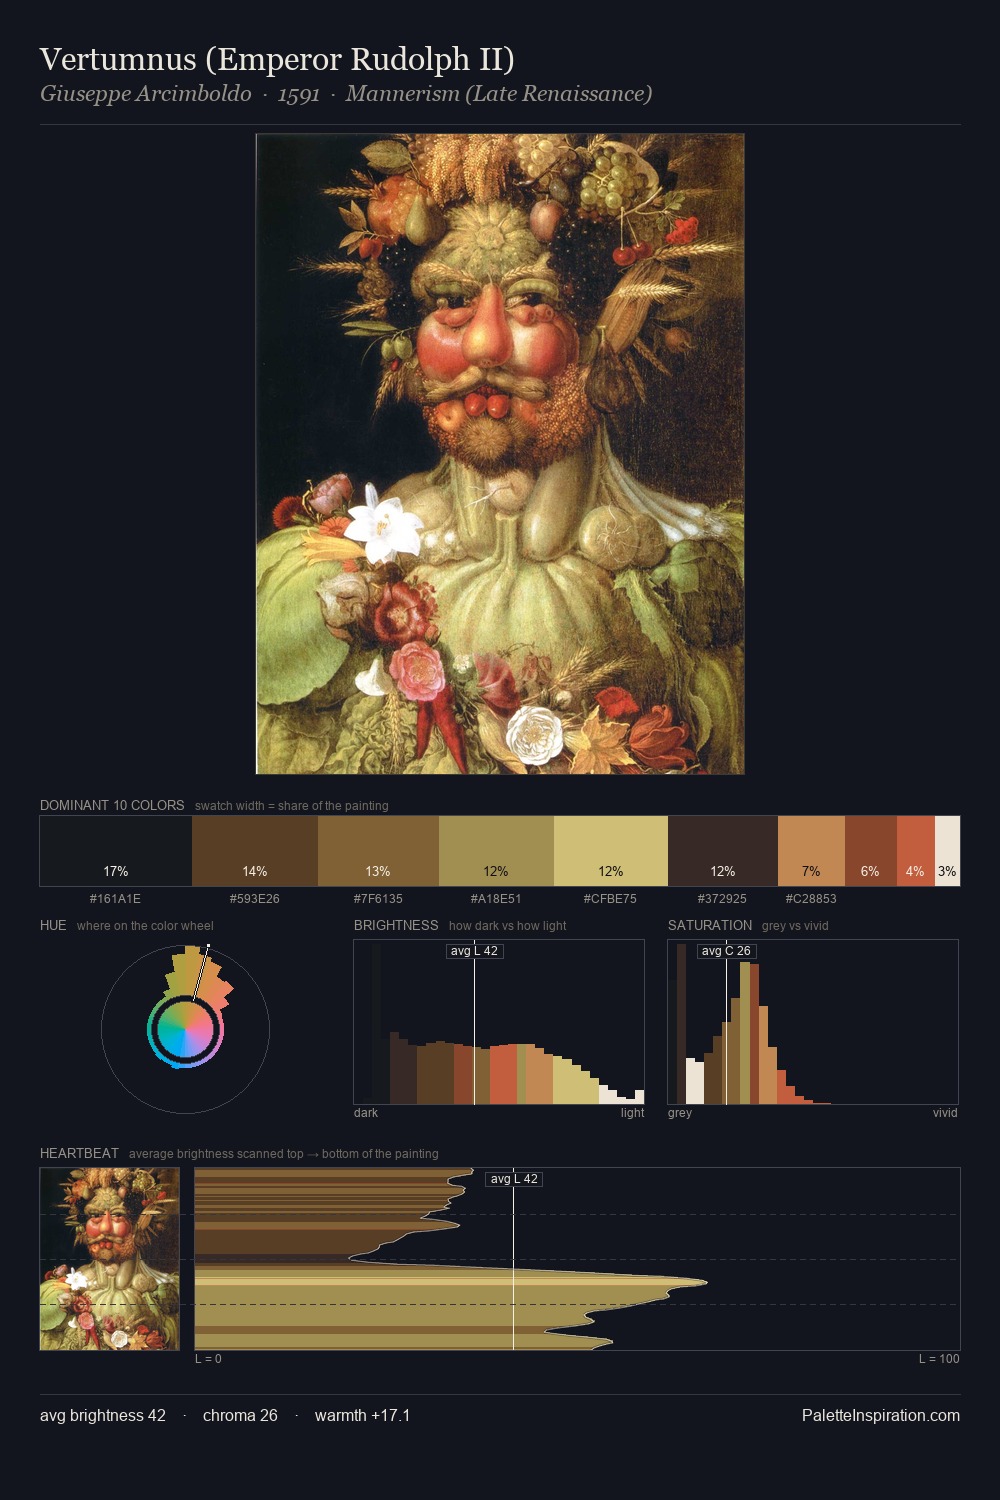Click the hue color wheel center
Screen dimensions: 1000x1500
[185, 1029]
